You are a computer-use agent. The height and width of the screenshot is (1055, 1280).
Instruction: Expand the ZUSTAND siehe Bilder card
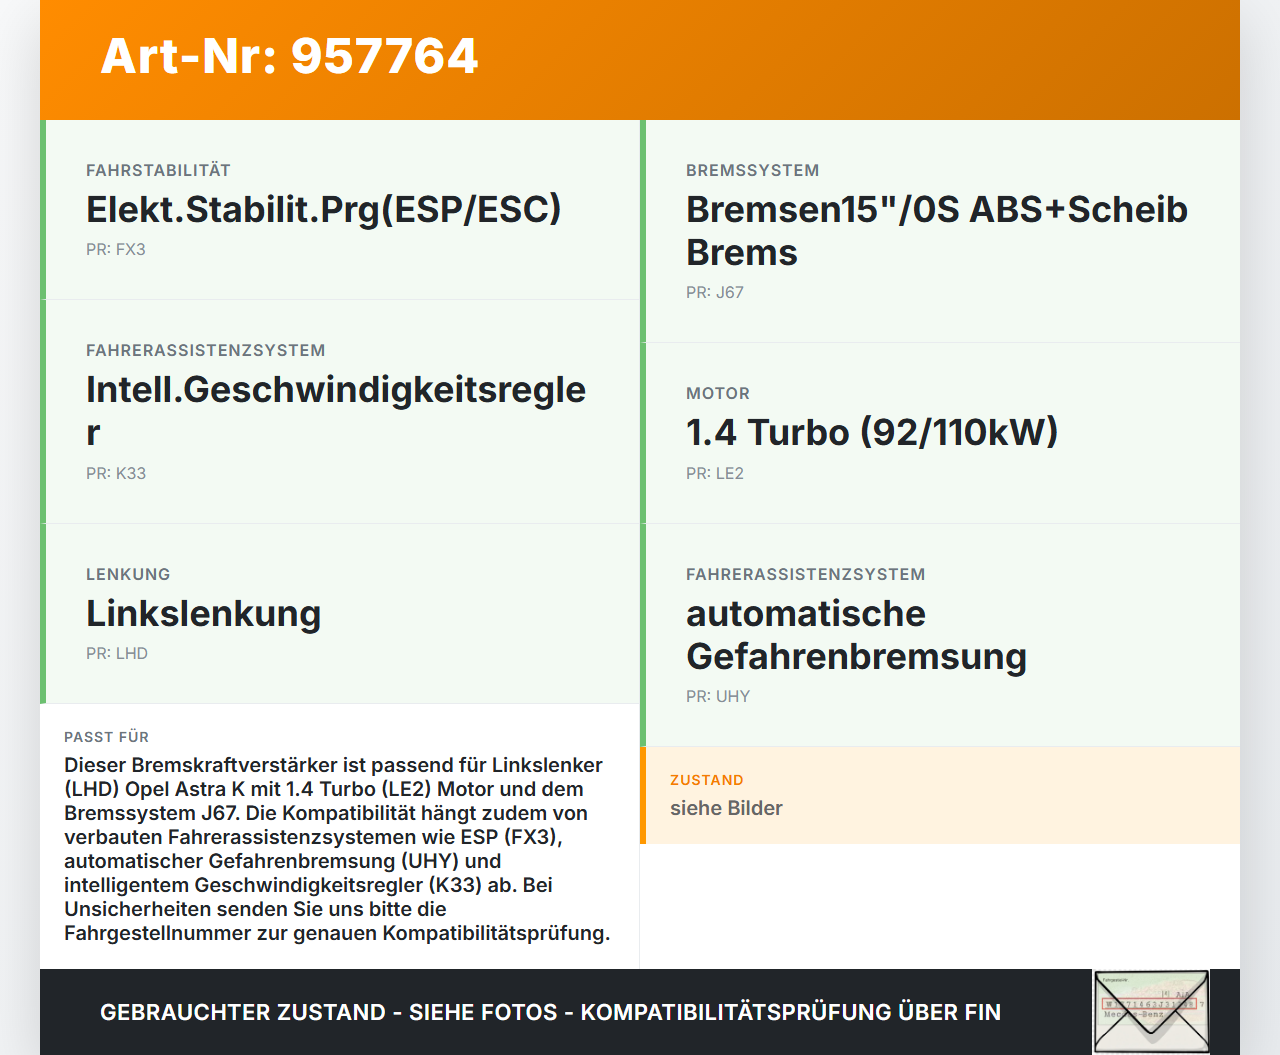click(940, 795)
